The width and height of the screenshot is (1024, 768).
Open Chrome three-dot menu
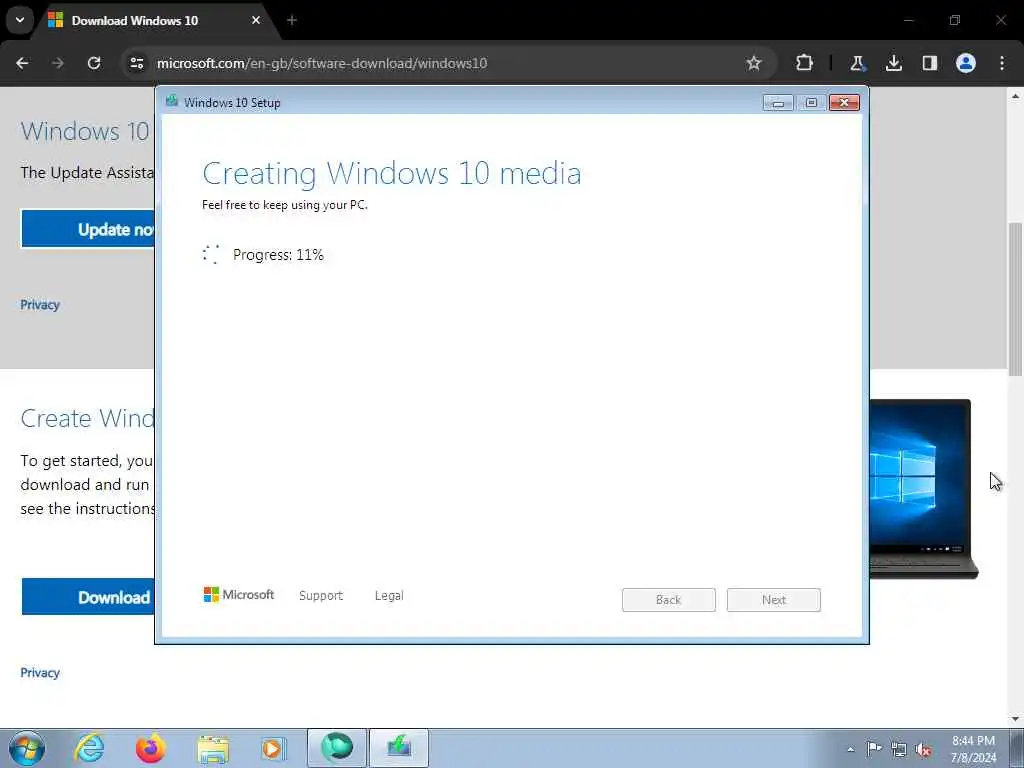click(x=1002, y=63)
